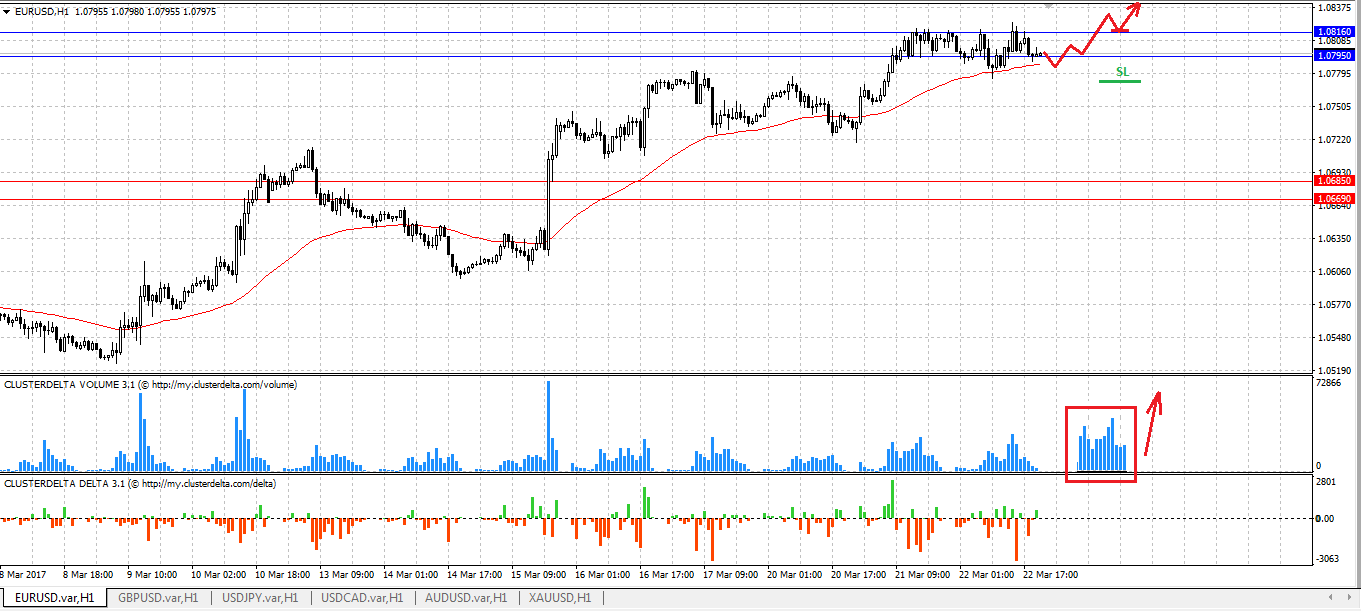Click the 9 Mar 10:00 time axis label
This screenshot has height=611, width=1361.
pyautogui.click(x=151, y=576)
